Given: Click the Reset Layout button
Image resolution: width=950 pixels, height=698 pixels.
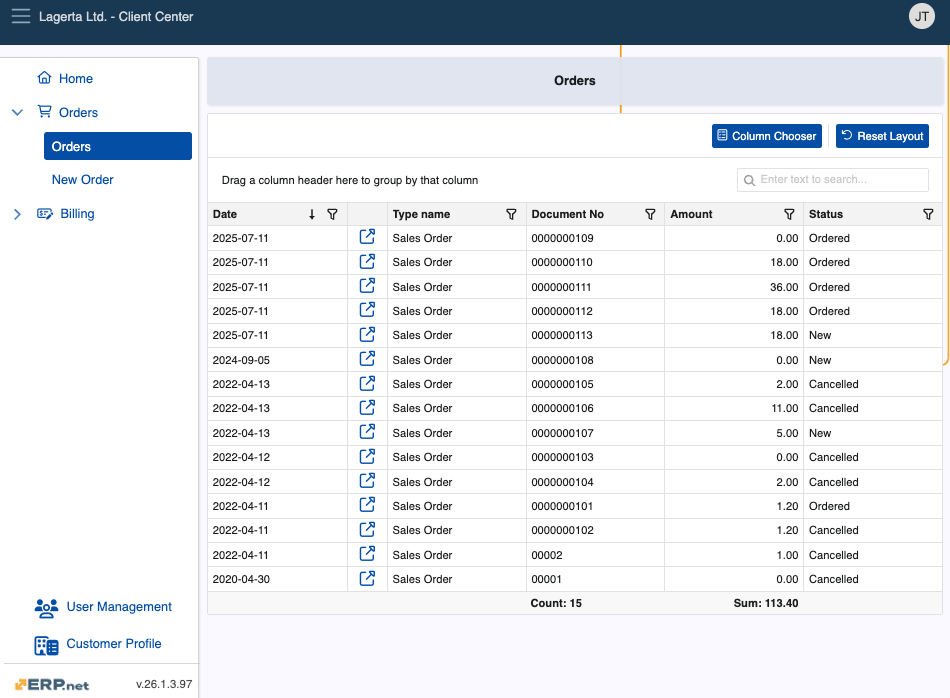Looking at the screenshot, I should pyautogui.click(x=882, y=136).
